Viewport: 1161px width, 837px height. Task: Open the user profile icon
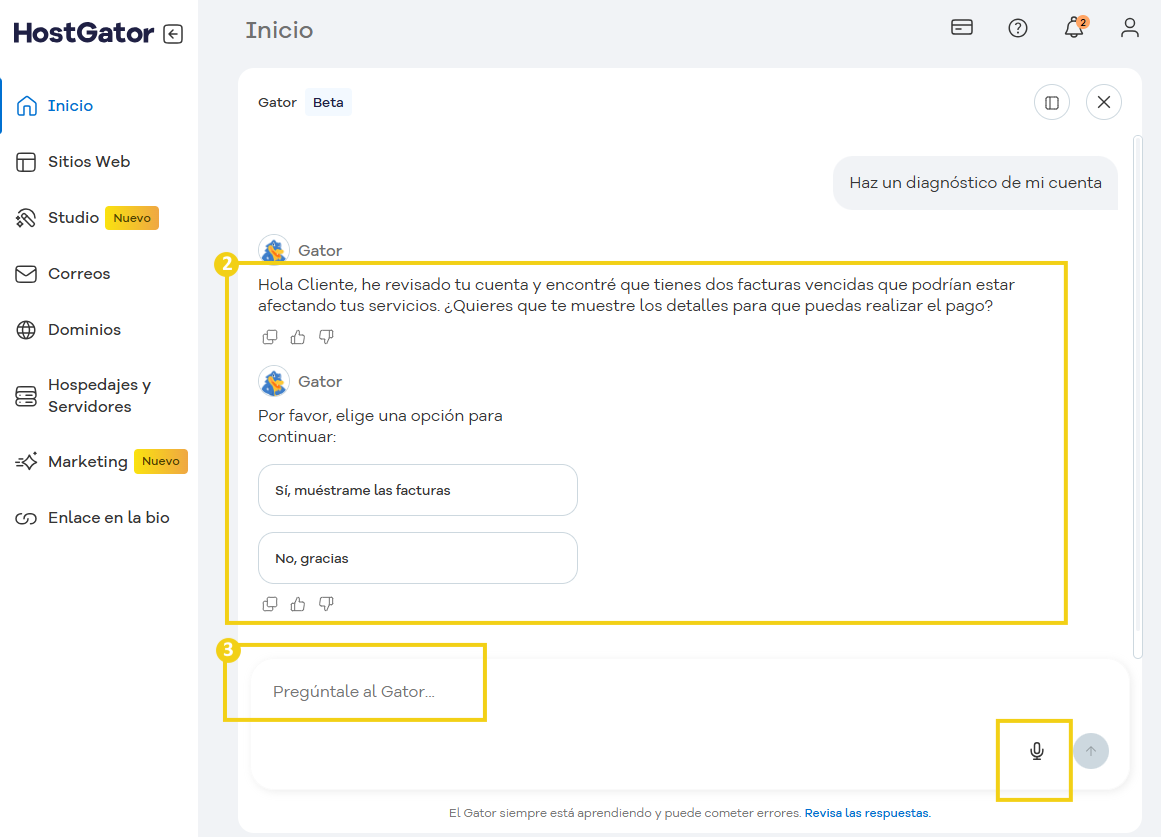(x=1130, y=28)
